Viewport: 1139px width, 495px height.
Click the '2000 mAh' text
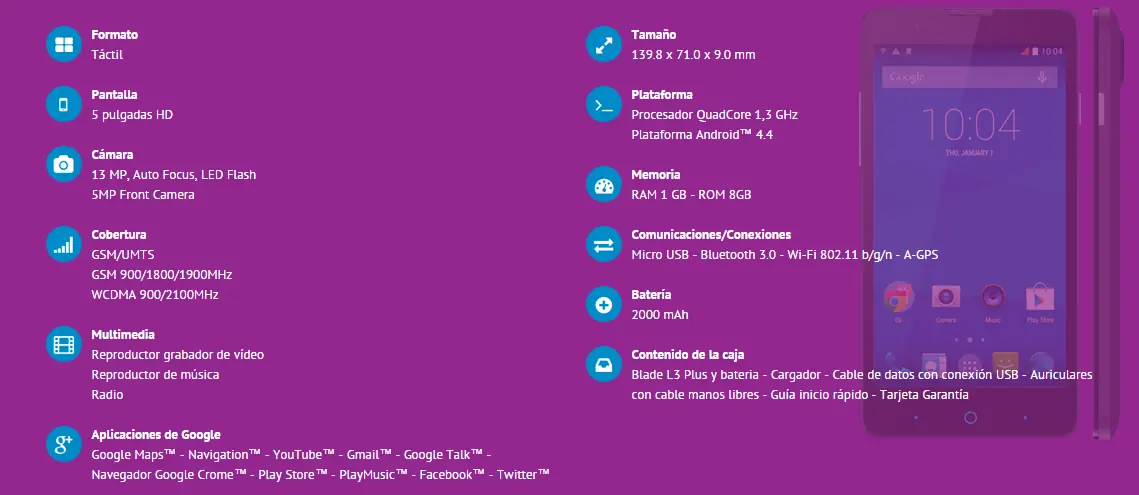coord(660,315)
